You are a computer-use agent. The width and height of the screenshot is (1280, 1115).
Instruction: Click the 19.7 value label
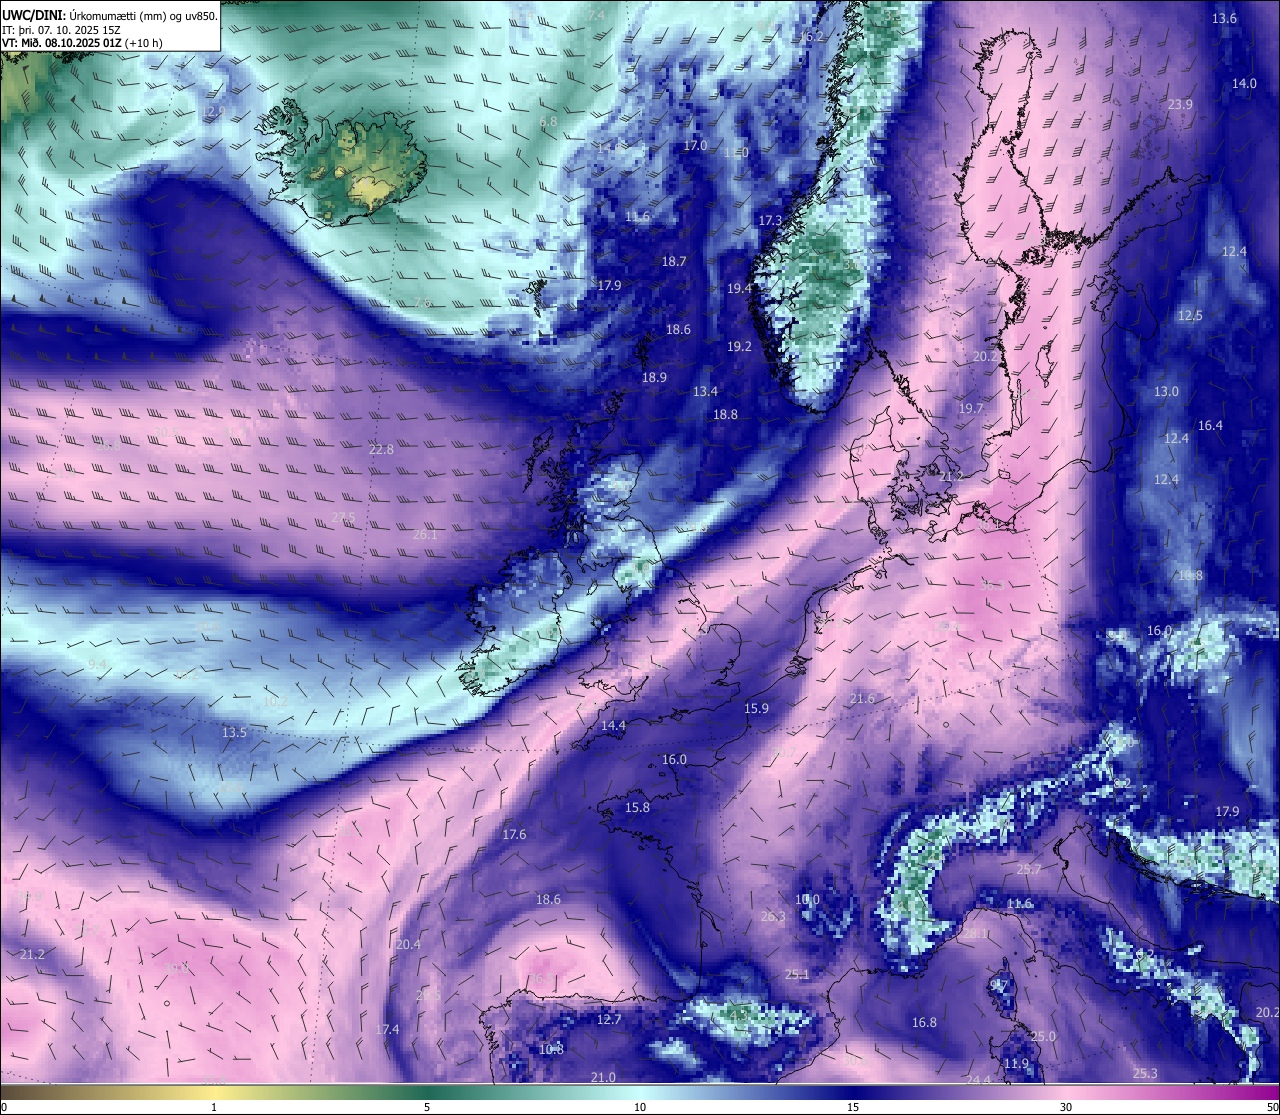pyautogui.click(x=971, y=408)
